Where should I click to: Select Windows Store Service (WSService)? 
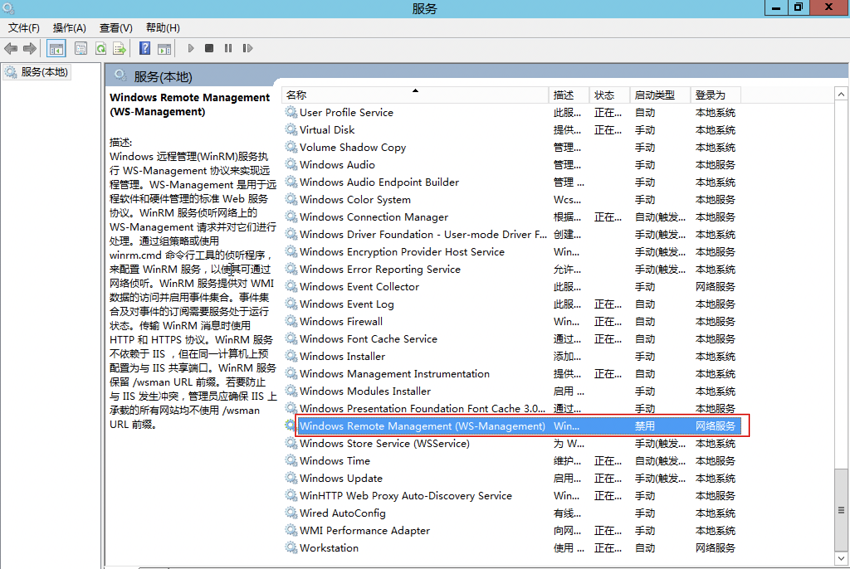(510, 443)
